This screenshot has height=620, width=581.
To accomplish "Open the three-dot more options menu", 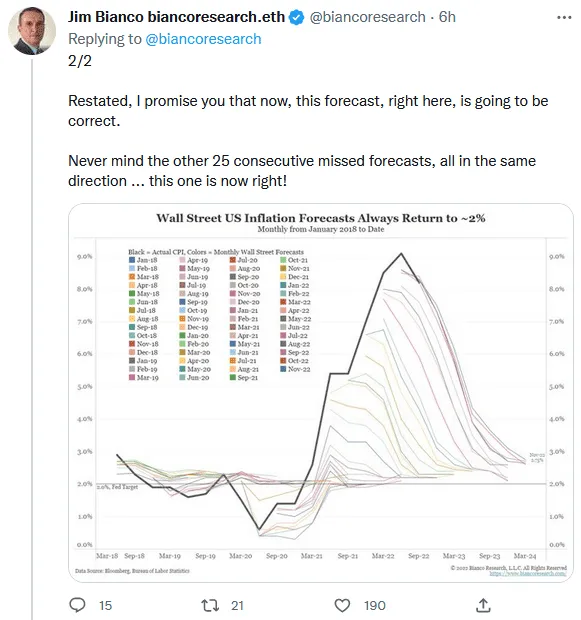I will (x=564, y=17).
